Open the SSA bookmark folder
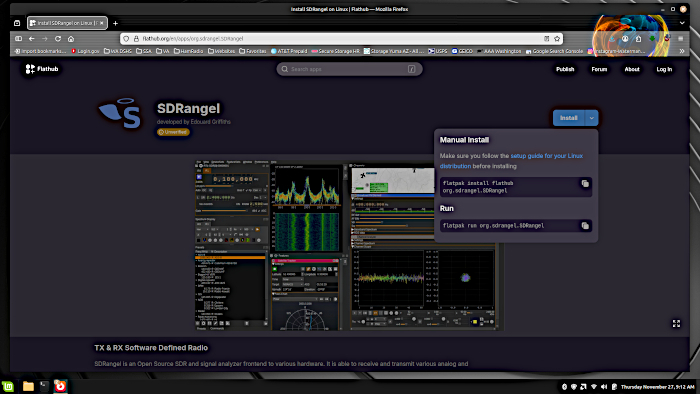700x394 pixels. [x=144, y=51]
